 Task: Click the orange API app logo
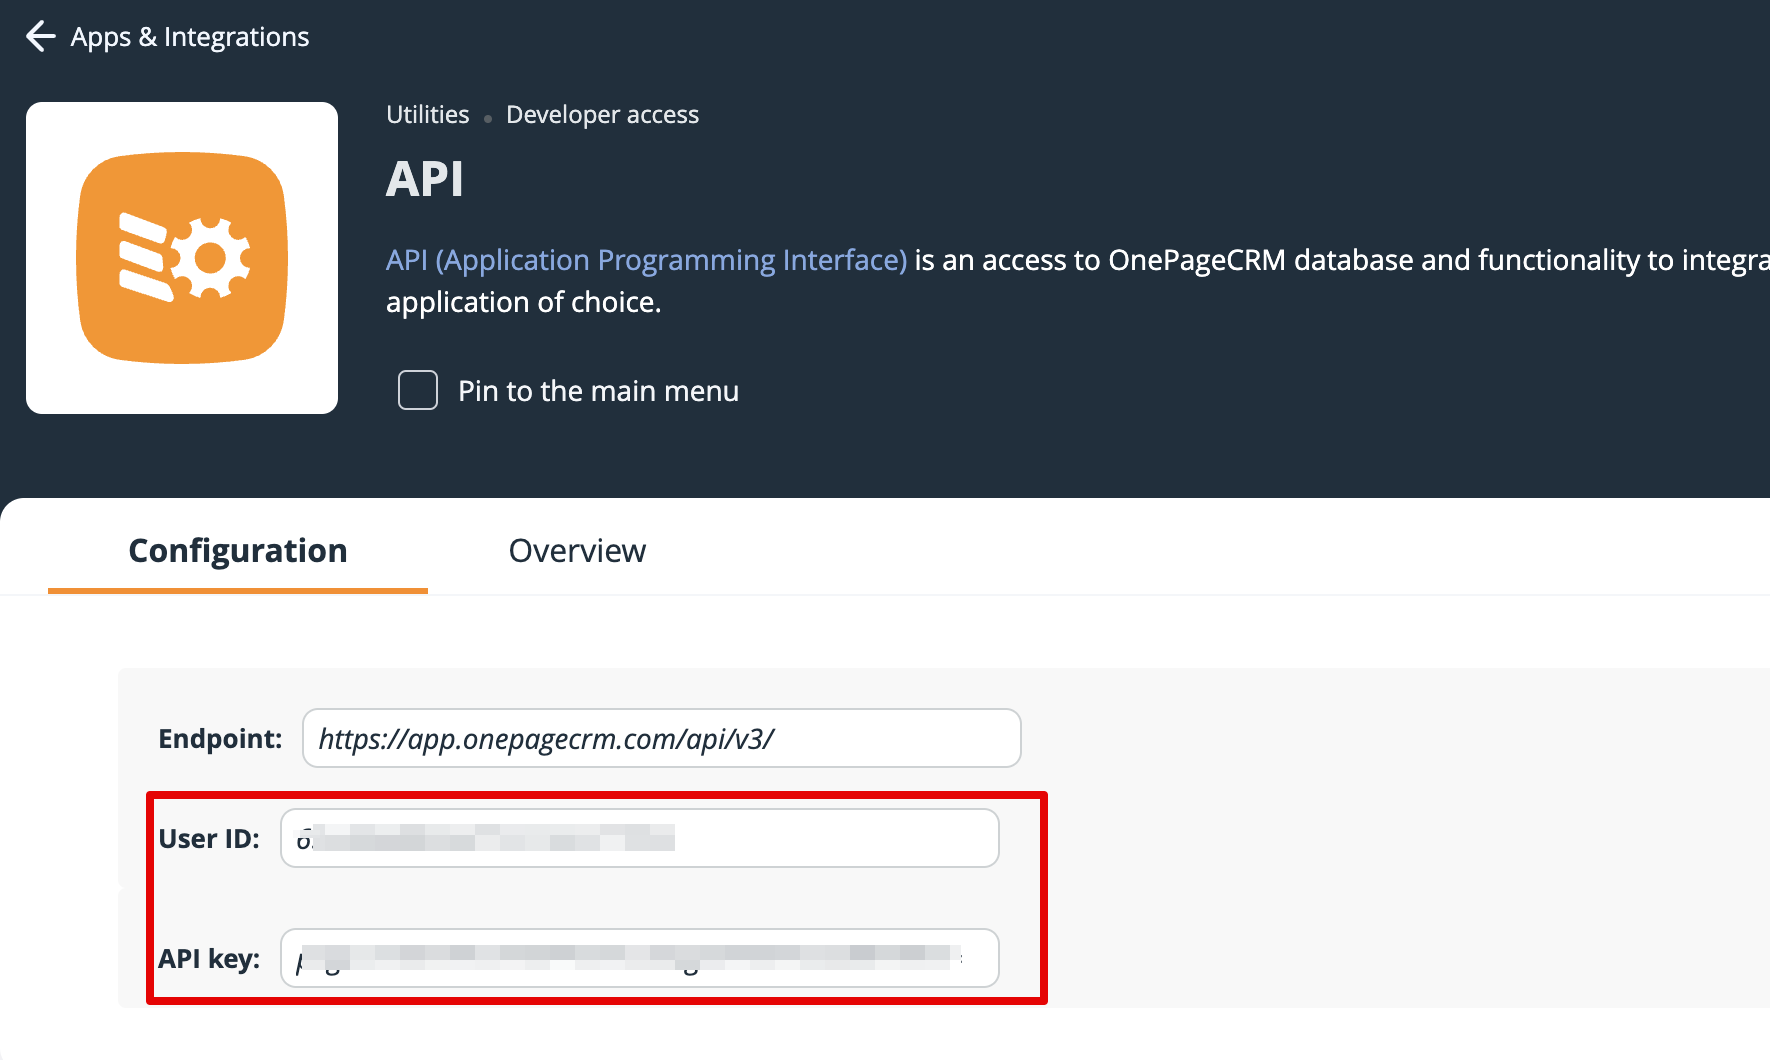pos(182,258)
